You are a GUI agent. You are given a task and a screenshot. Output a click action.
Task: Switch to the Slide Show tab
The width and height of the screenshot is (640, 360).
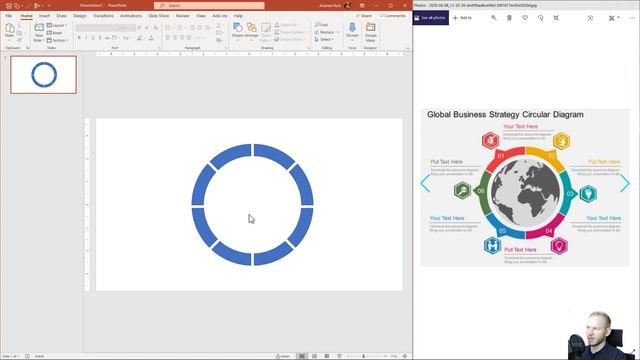[159, 16]
